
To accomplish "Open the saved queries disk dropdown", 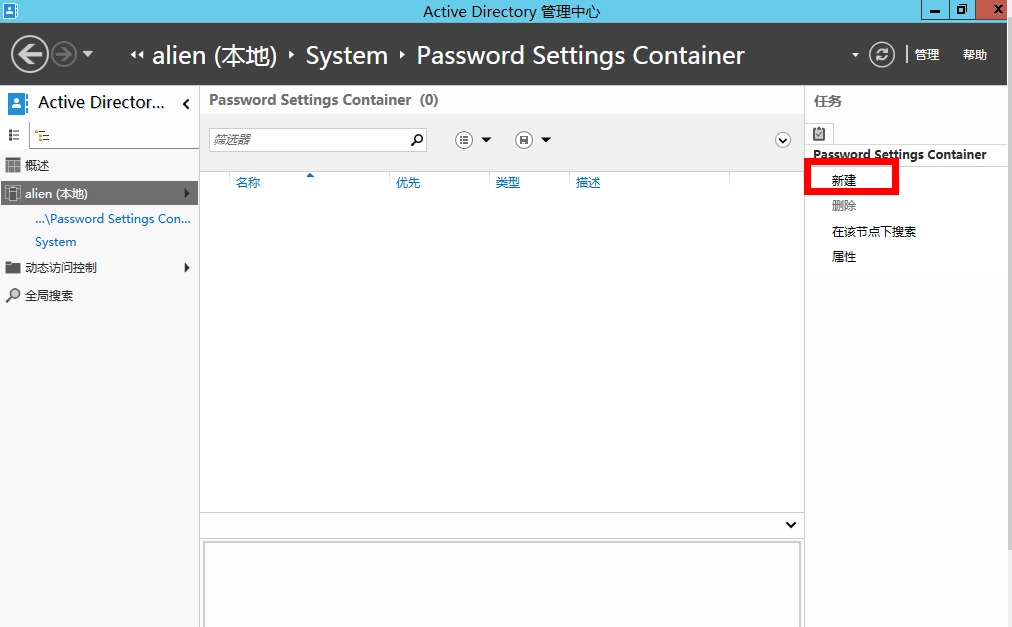I will click(x=534, y=140).
